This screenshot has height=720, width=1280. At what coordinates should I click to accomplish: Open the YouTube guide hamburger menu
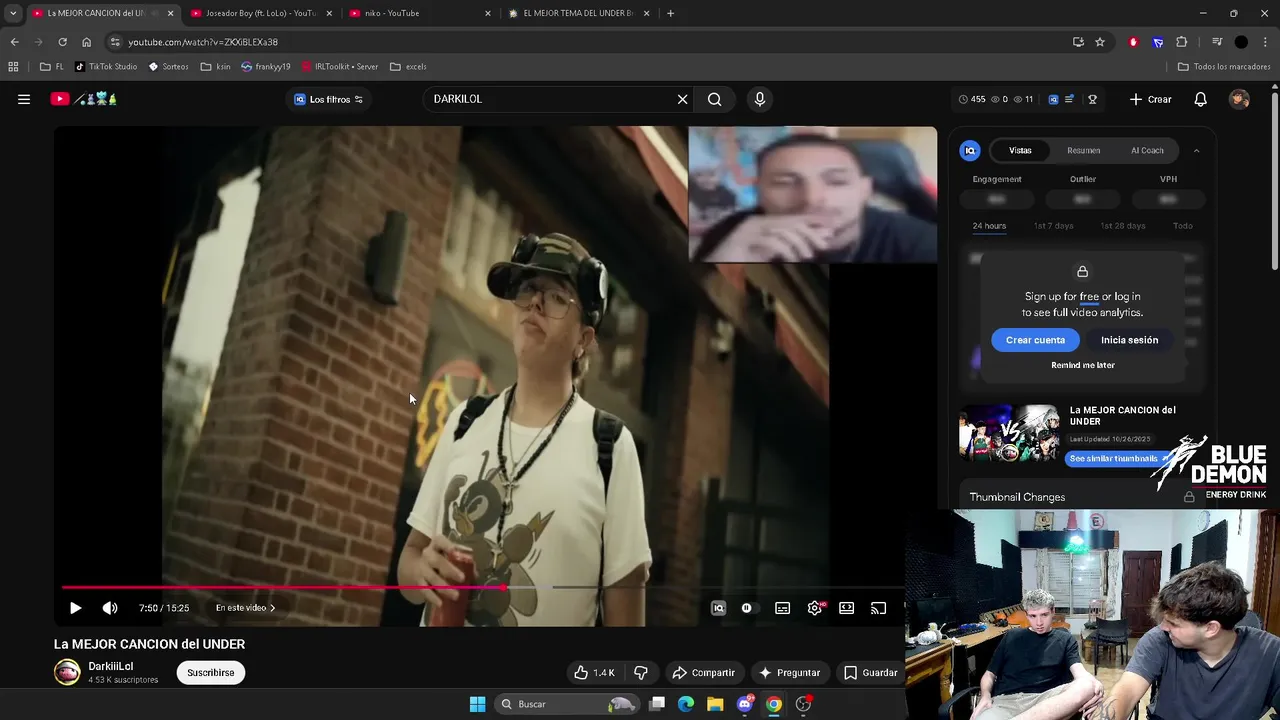(x=24, y=99)
